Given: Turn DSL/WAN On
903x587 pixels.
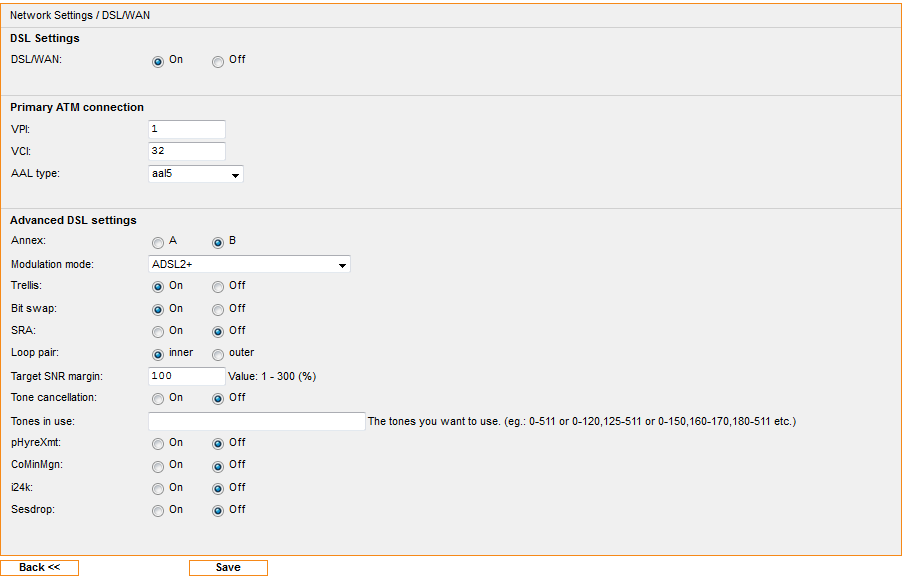Looking at the screenshot, I should coord(158,62).
